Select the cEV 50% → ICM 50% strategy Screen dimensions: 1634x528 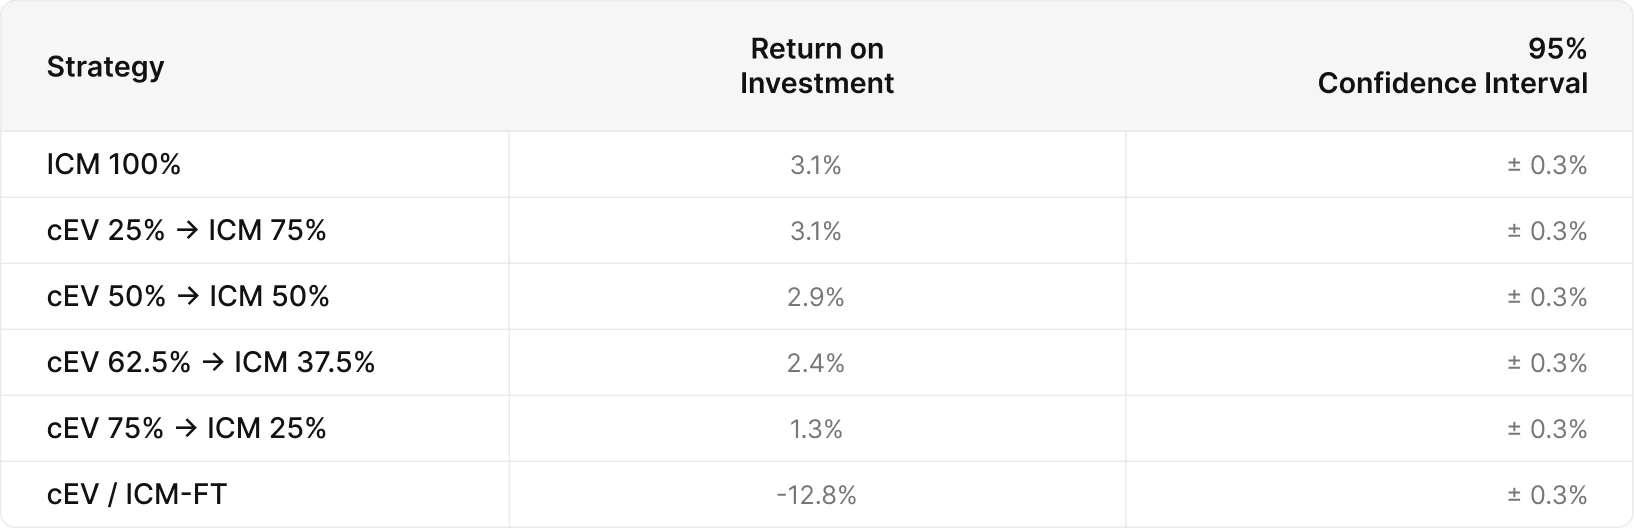tap(188, 296)
